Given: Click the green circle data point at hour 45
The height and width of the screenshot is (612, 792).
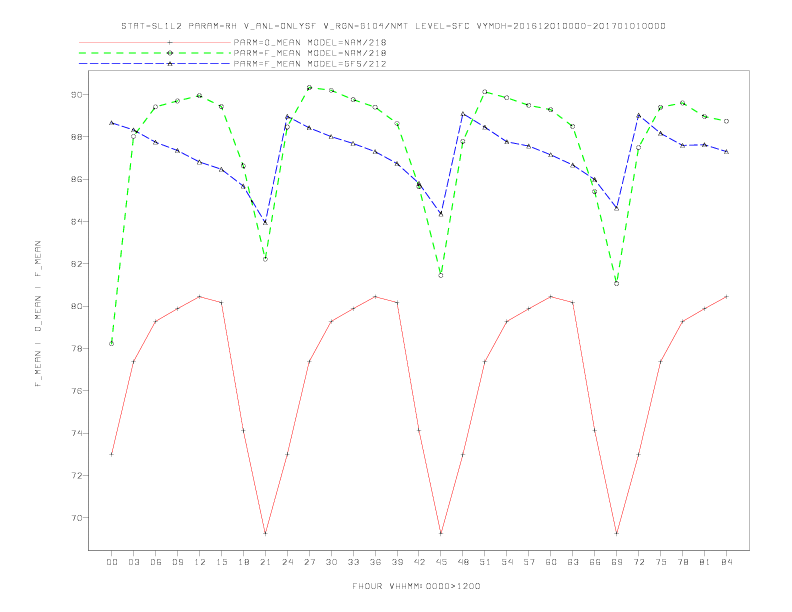Looking at the screenshot, I should coord(441,275).
